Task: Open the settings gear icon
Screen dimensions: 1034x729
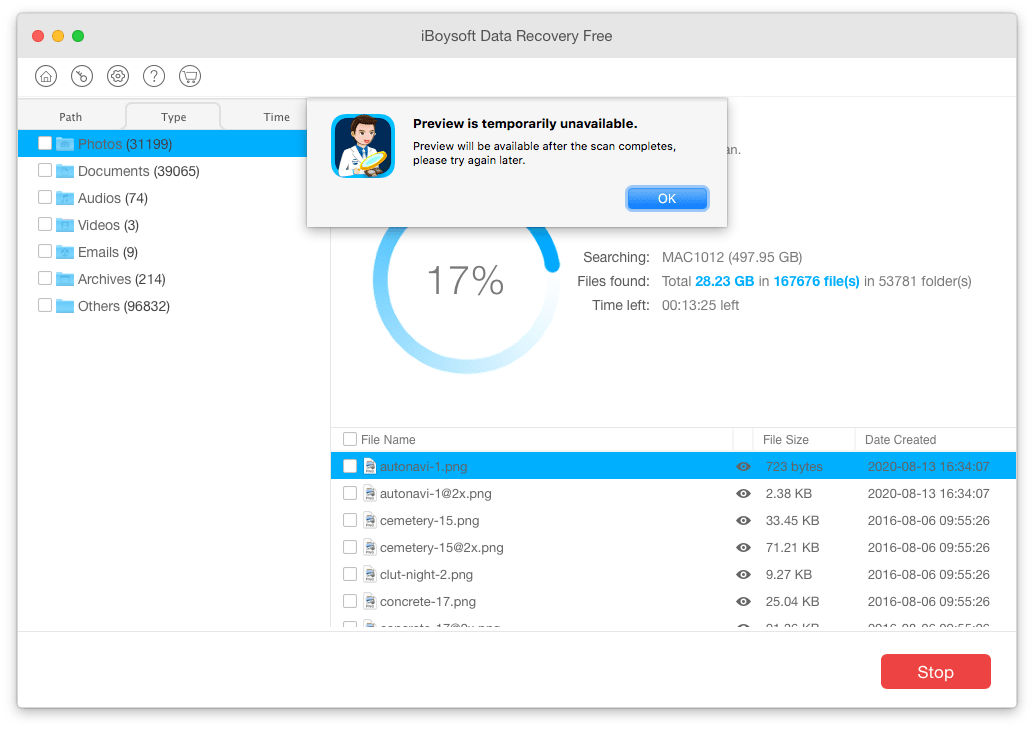Action: click(x=118, y=76)
